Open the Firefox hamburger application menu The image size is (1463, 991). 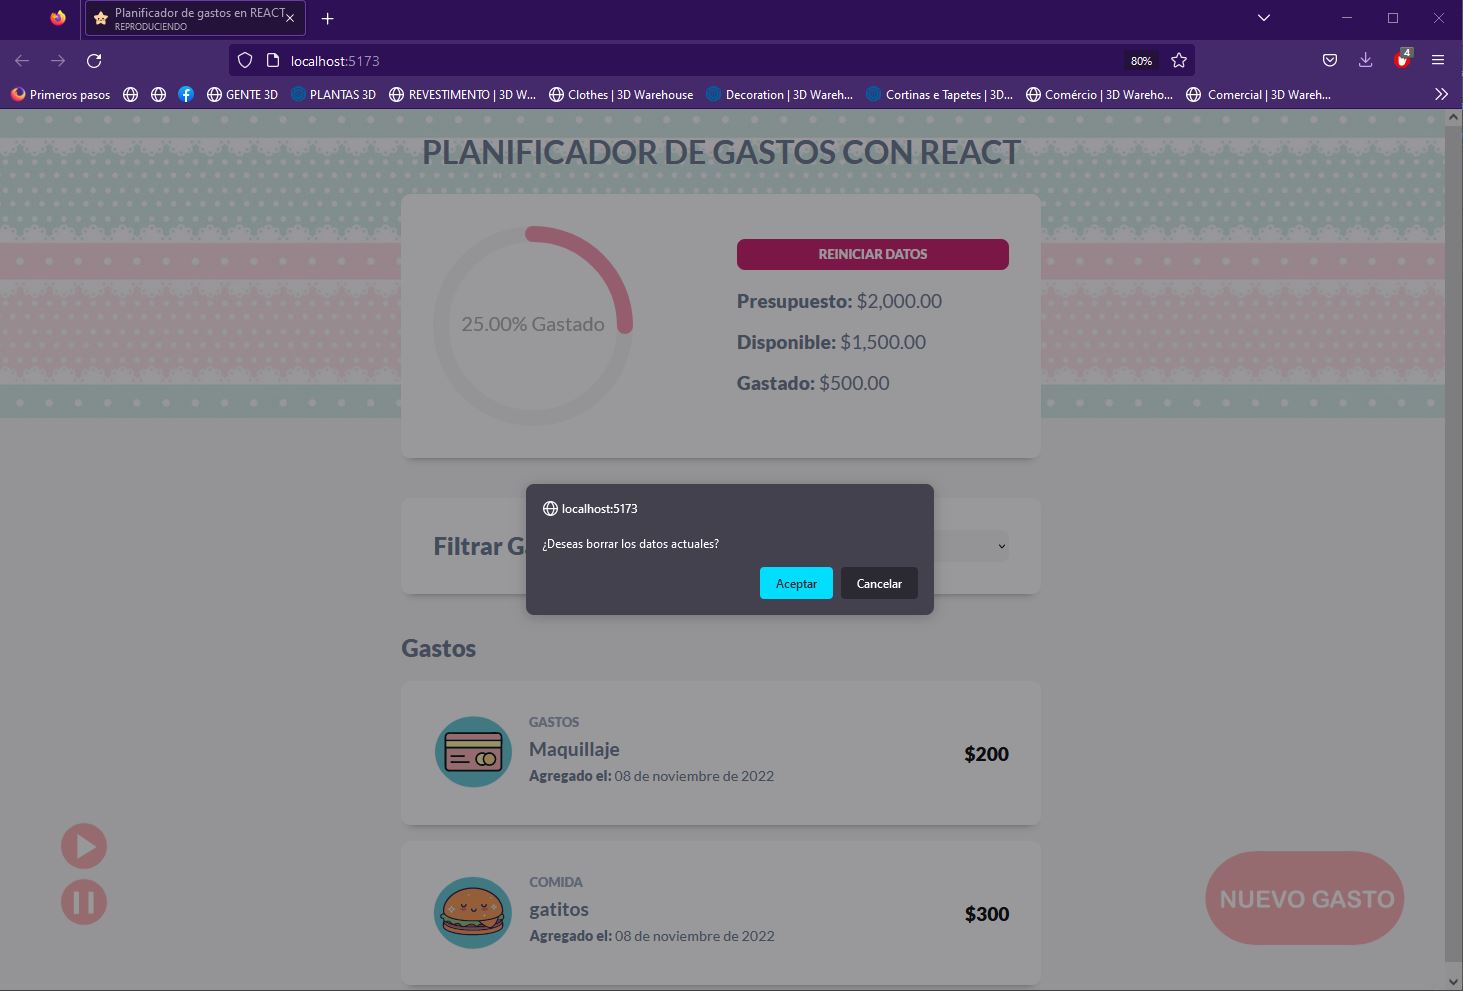click(x=1438, y=61)
